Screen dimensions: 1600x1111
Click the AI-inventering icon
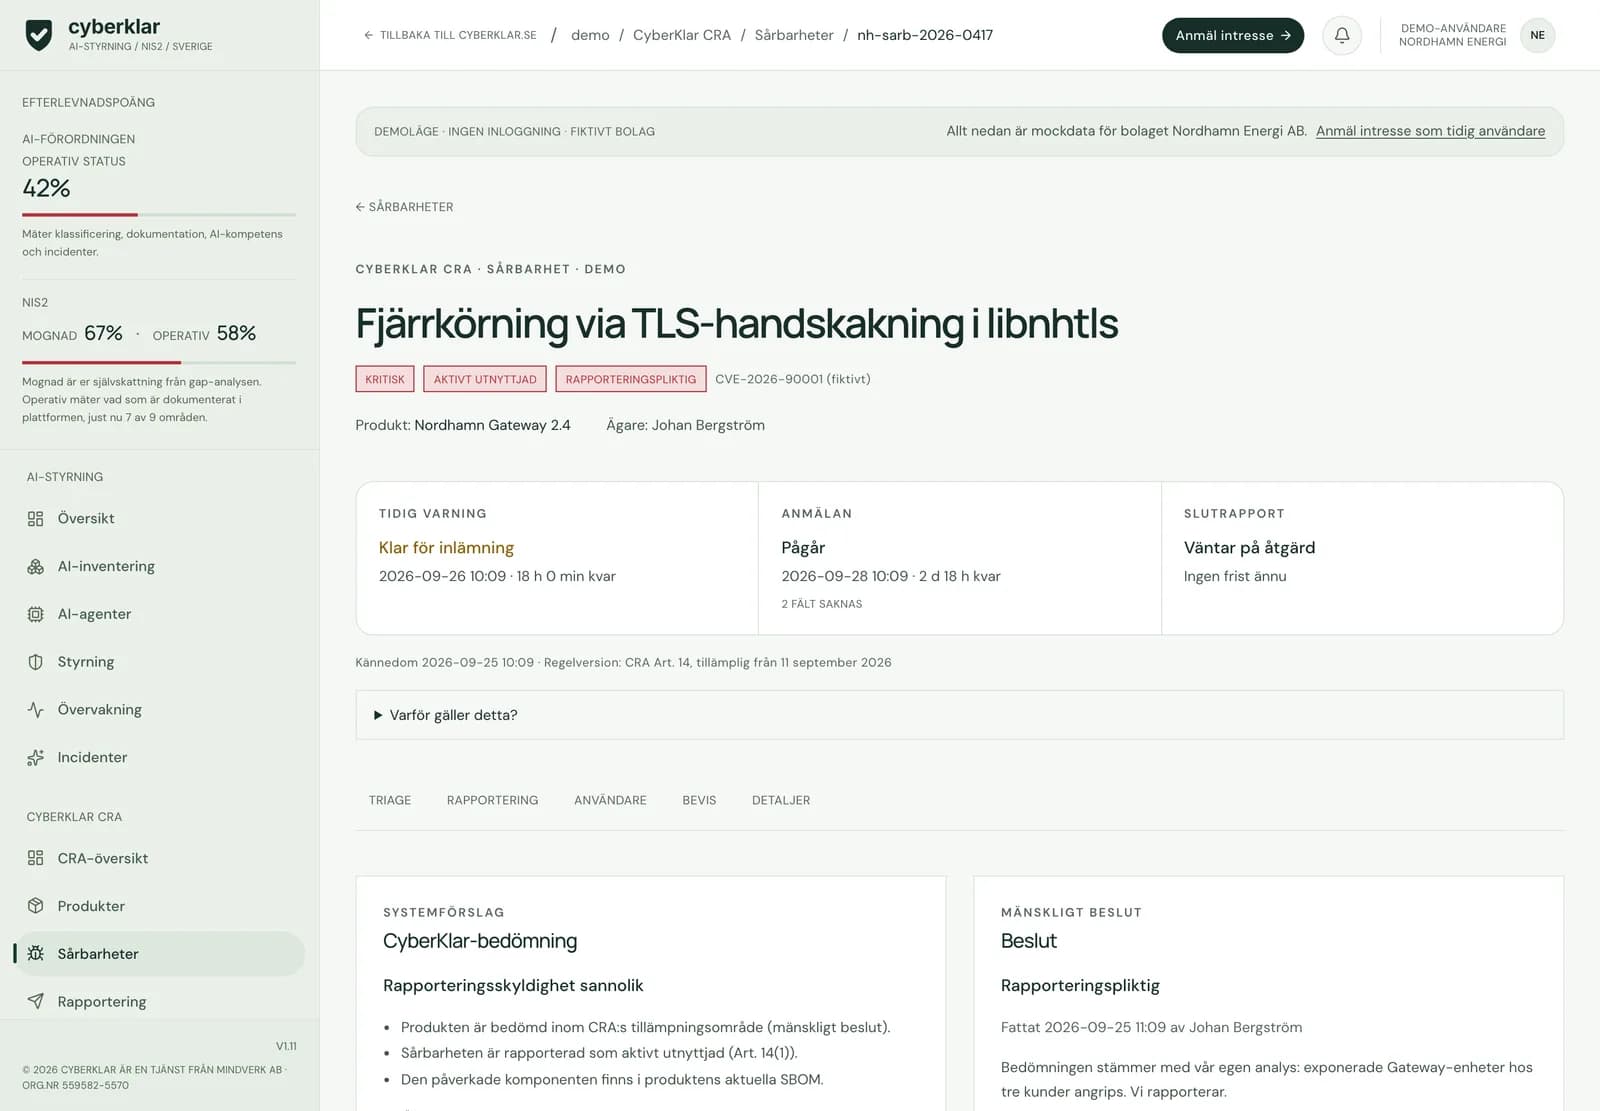click(x=36, y=566)
